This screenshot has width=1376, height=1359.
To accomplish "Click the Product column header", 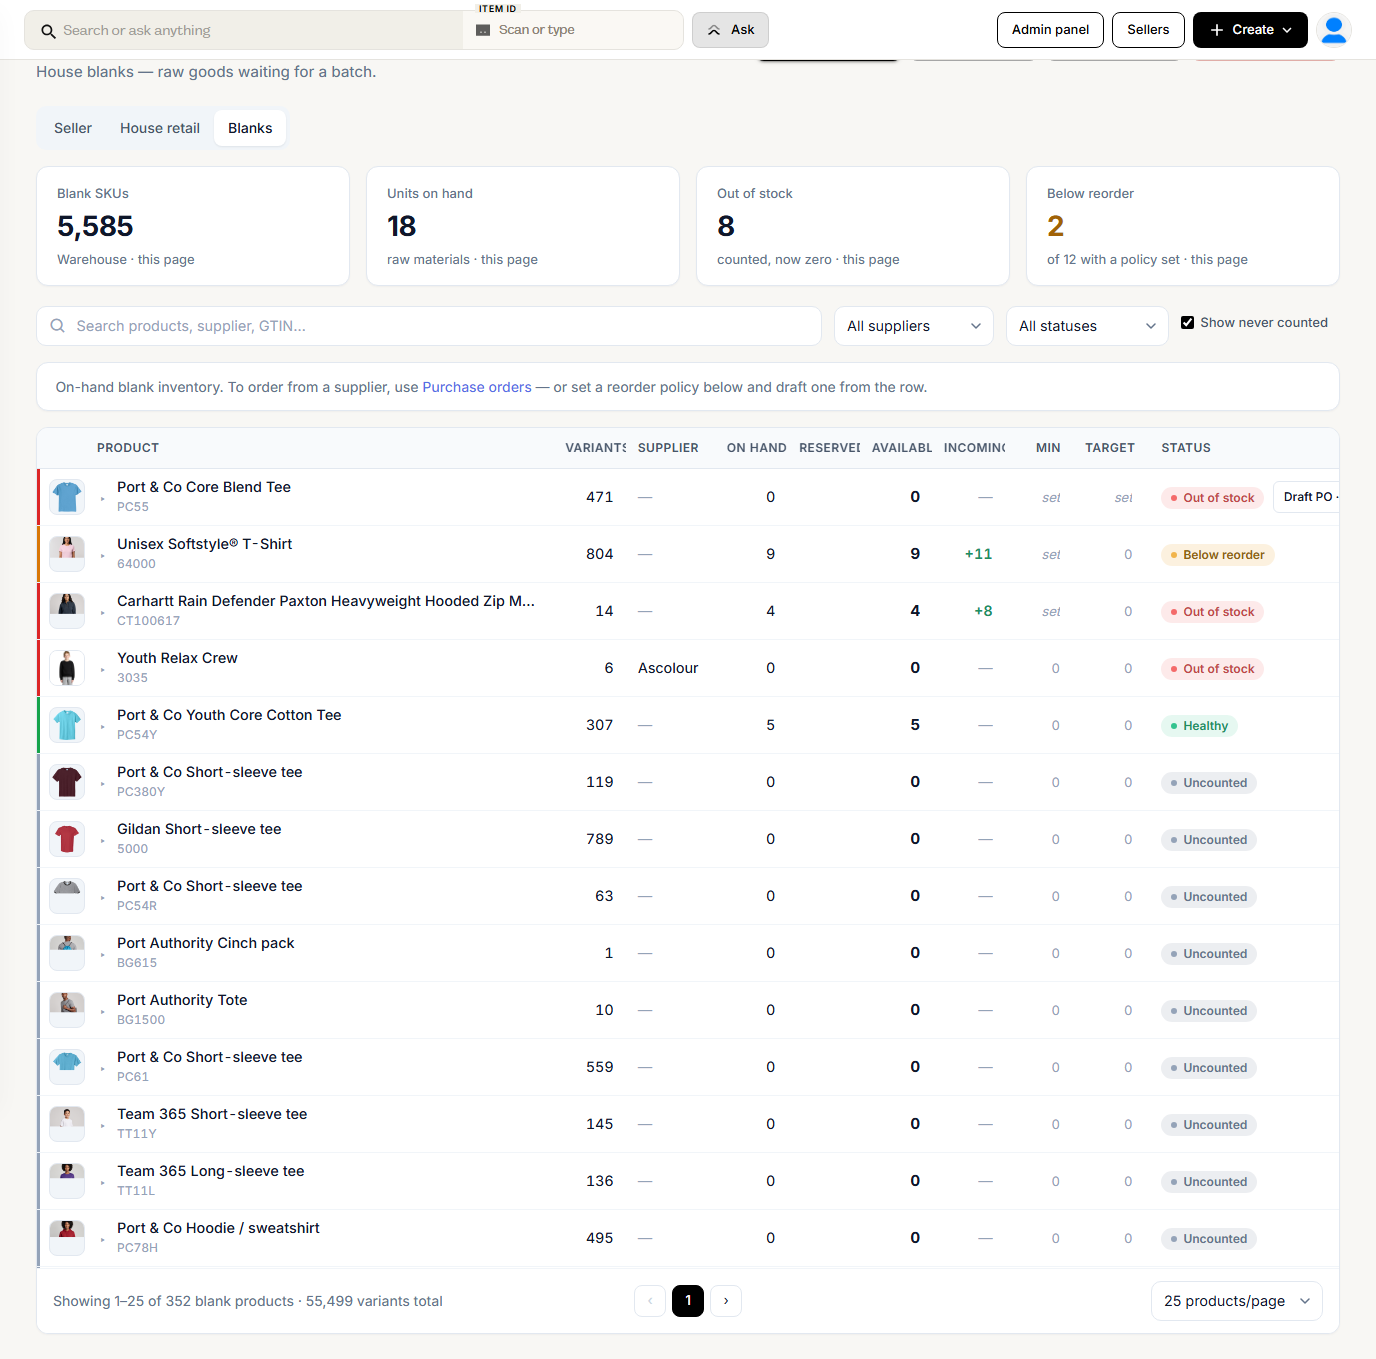I will 128,448.
